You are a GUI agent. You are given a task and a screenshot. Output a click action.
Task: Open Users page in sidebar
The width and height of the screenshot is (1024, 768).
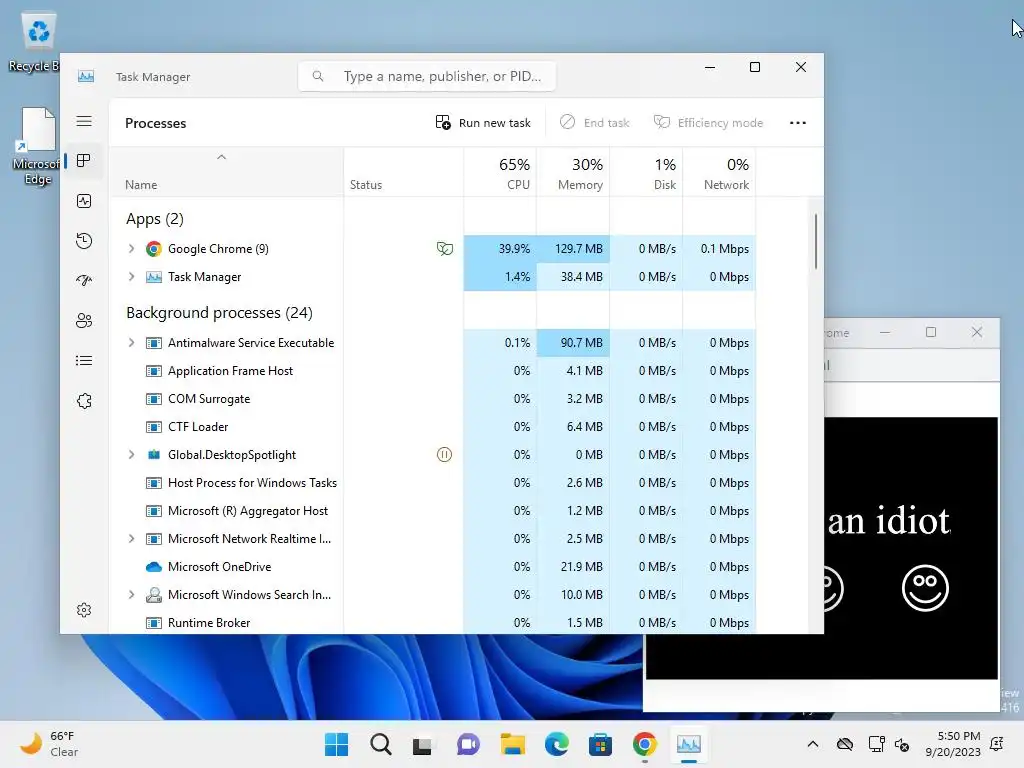click(x=84, y=321)
